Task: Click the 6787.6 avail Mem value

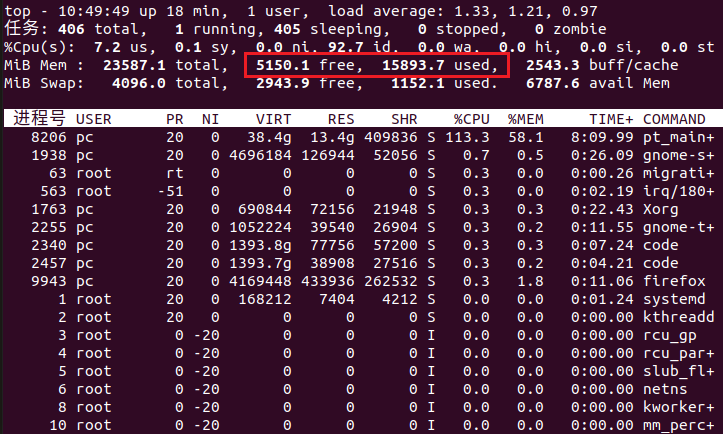Action: (552, 83)
